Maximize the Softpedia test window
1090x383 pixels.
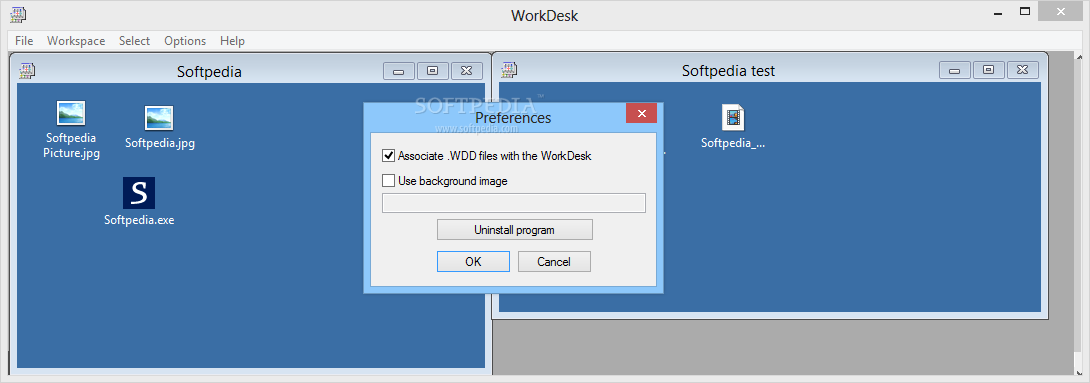tap(989, 70)
